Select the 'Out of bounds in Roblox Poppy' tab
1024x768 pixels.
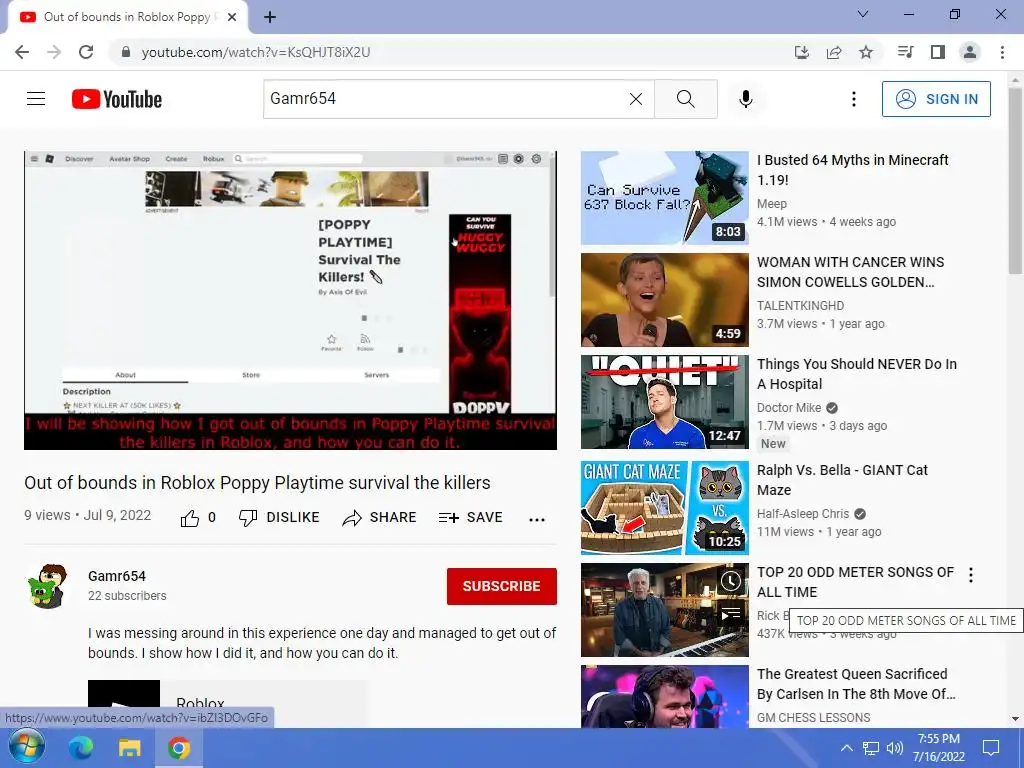[x=127, y=17]
